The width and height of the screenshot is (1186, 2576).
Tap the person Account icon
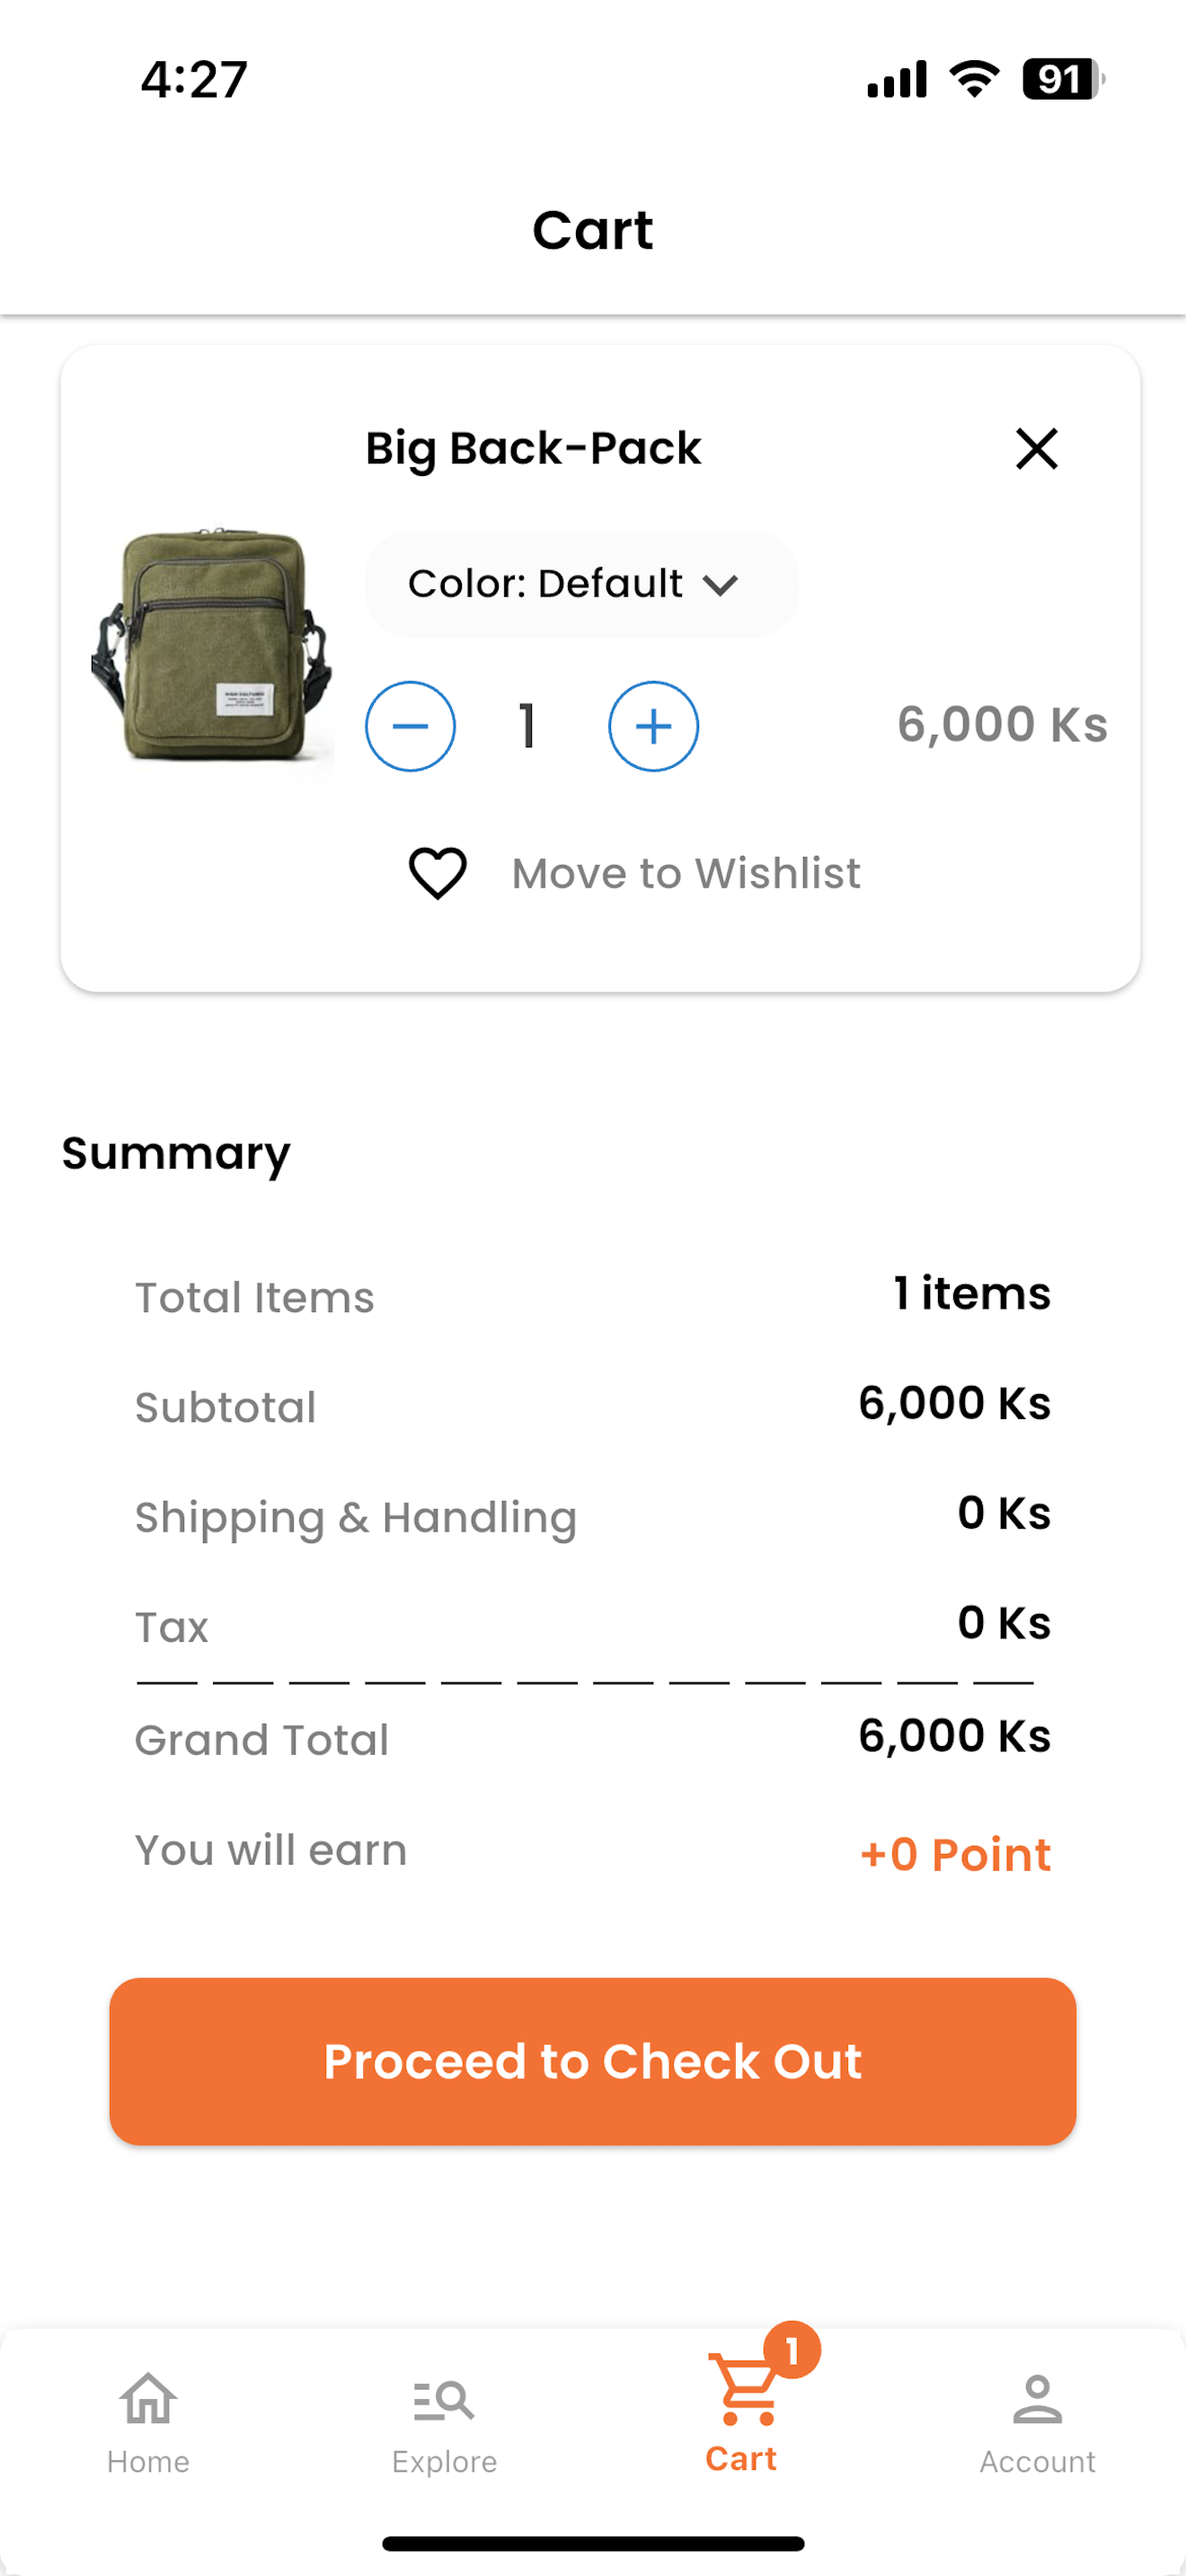(x=1037, y=2400)
